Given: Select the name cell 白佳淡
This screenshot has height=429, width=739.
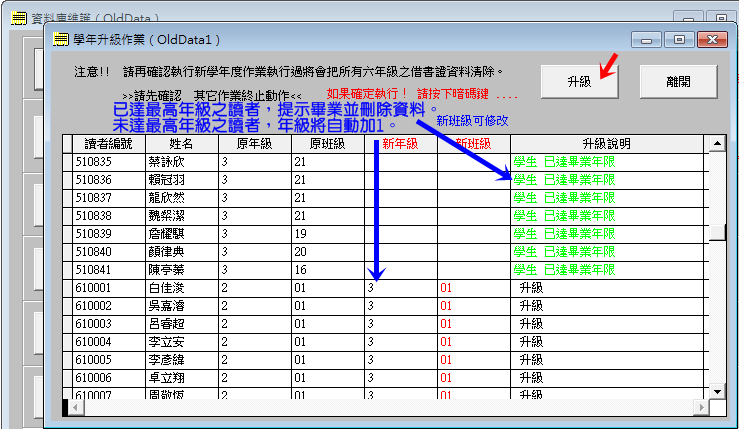Looking at the screenshot, I should [182, 288].
